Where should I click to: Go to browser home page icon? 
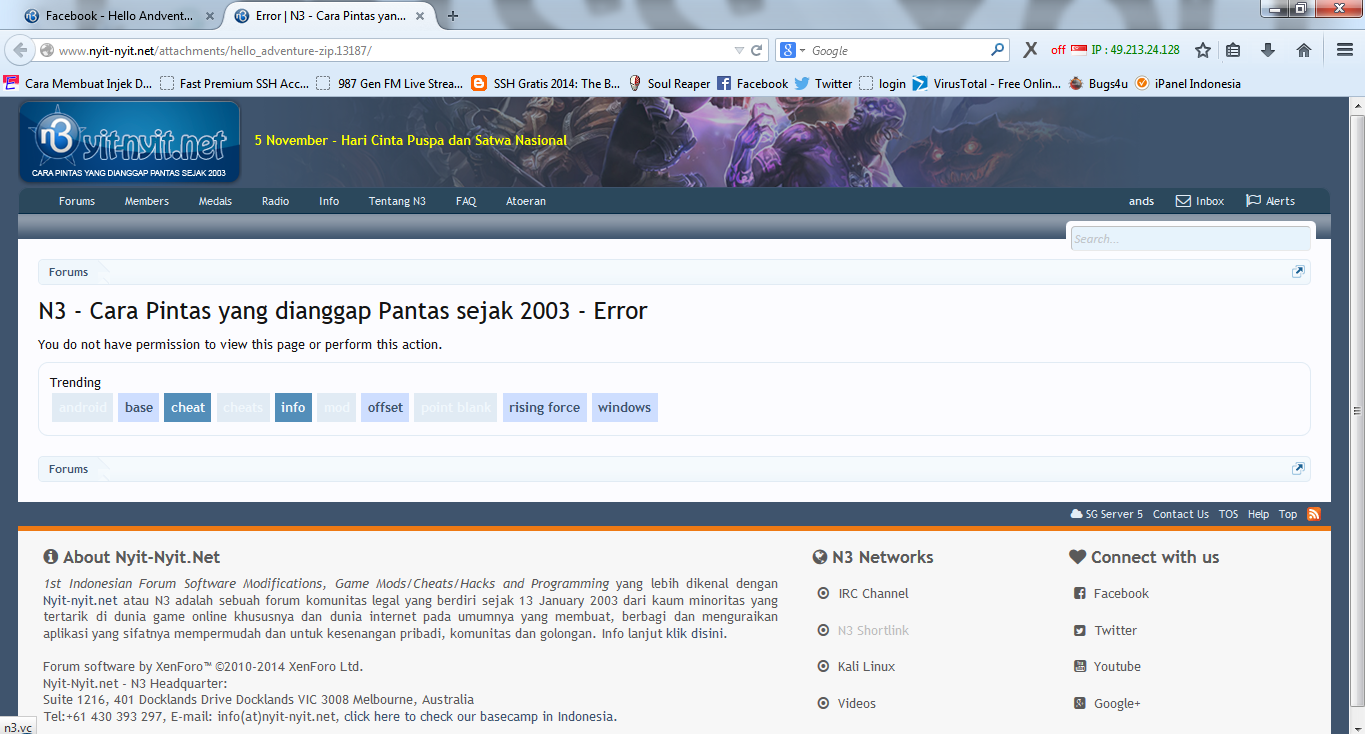[x=1304, y=50]
